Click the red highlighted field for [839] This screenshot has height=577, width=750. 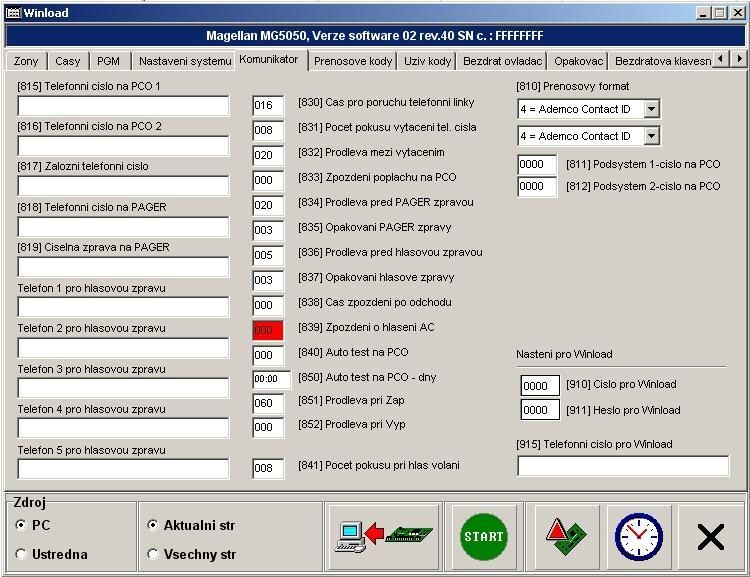pos(268,330)
